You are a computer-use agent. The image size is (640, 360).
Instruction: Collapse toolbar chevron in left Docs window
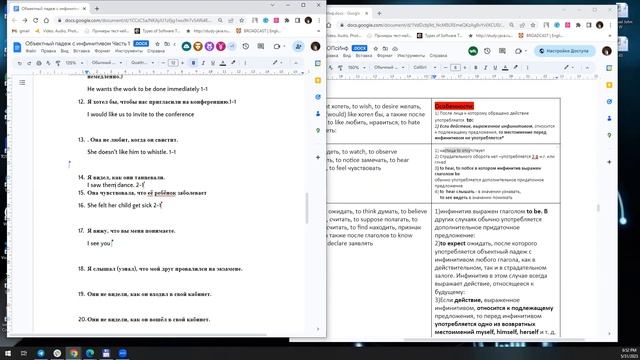point(296,63)
